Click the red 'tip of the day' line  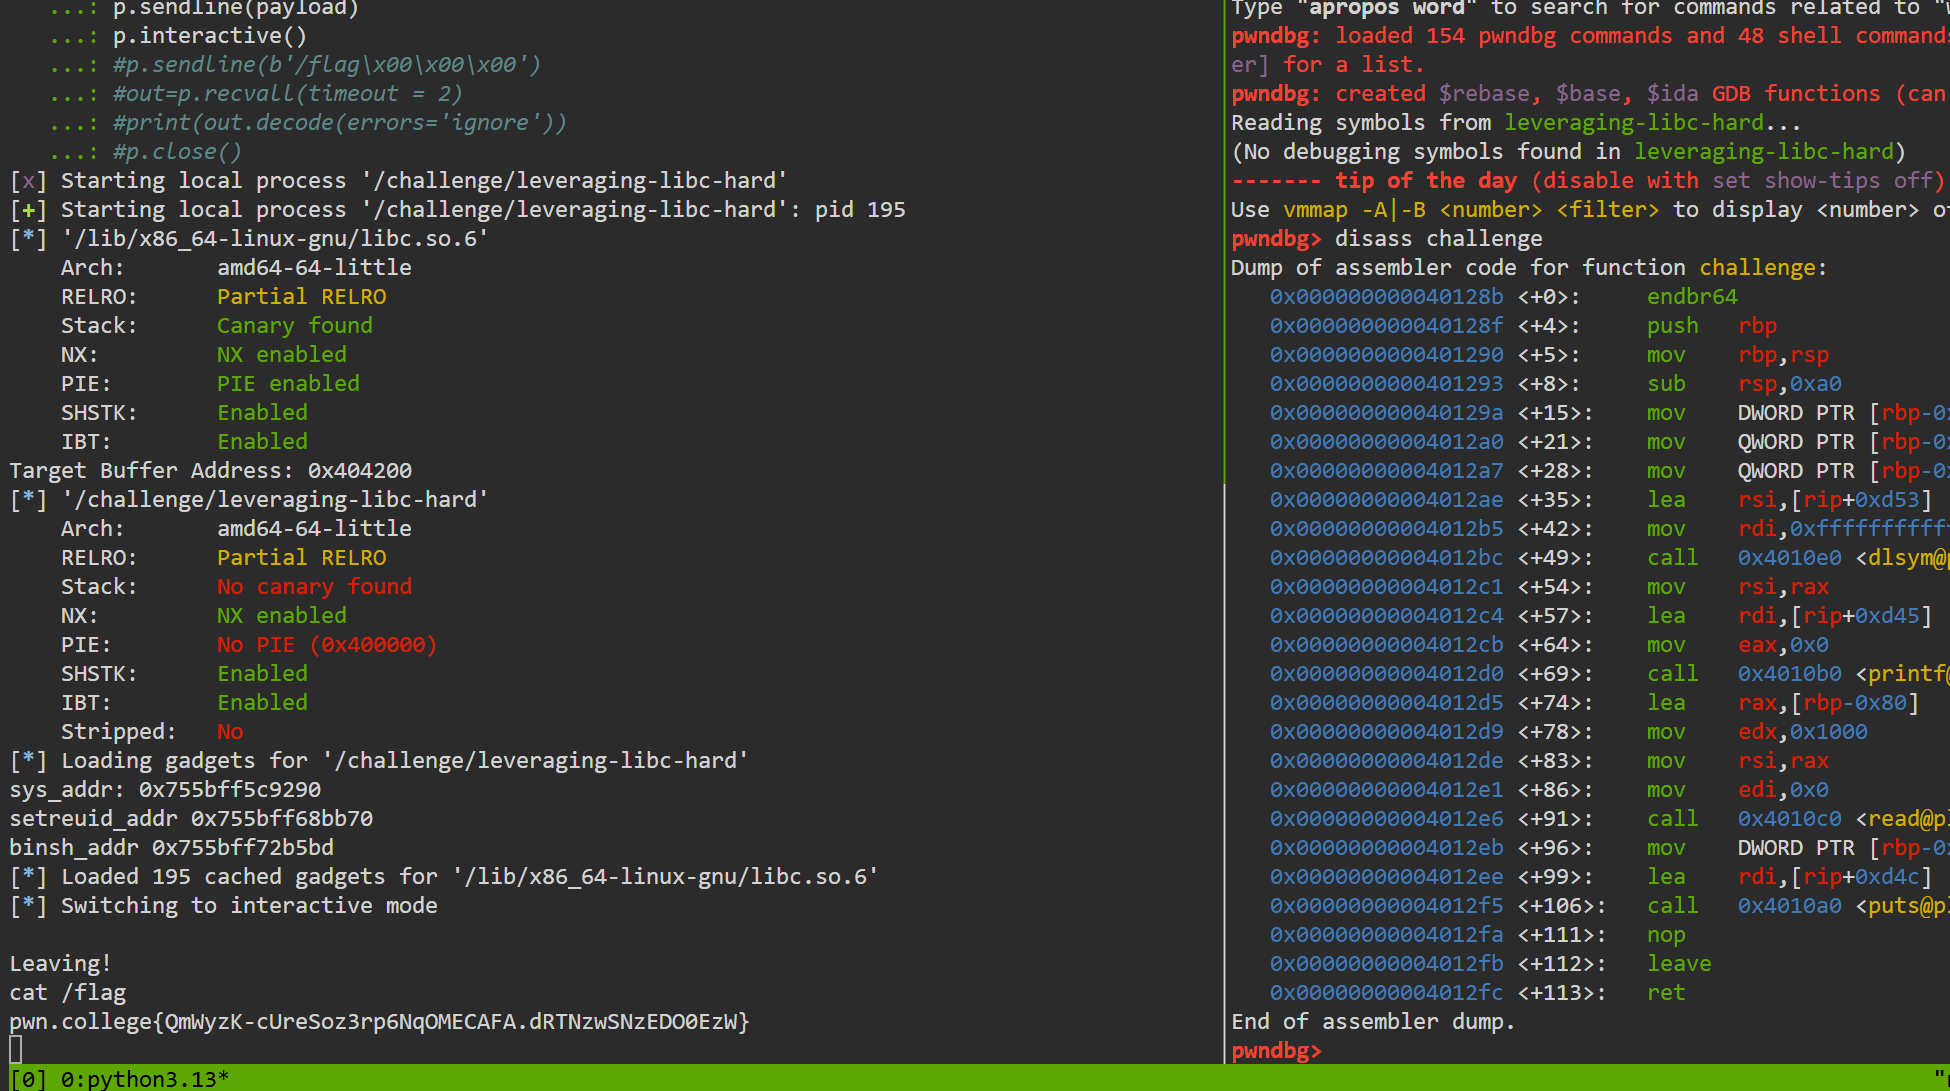click(1588, 181)
